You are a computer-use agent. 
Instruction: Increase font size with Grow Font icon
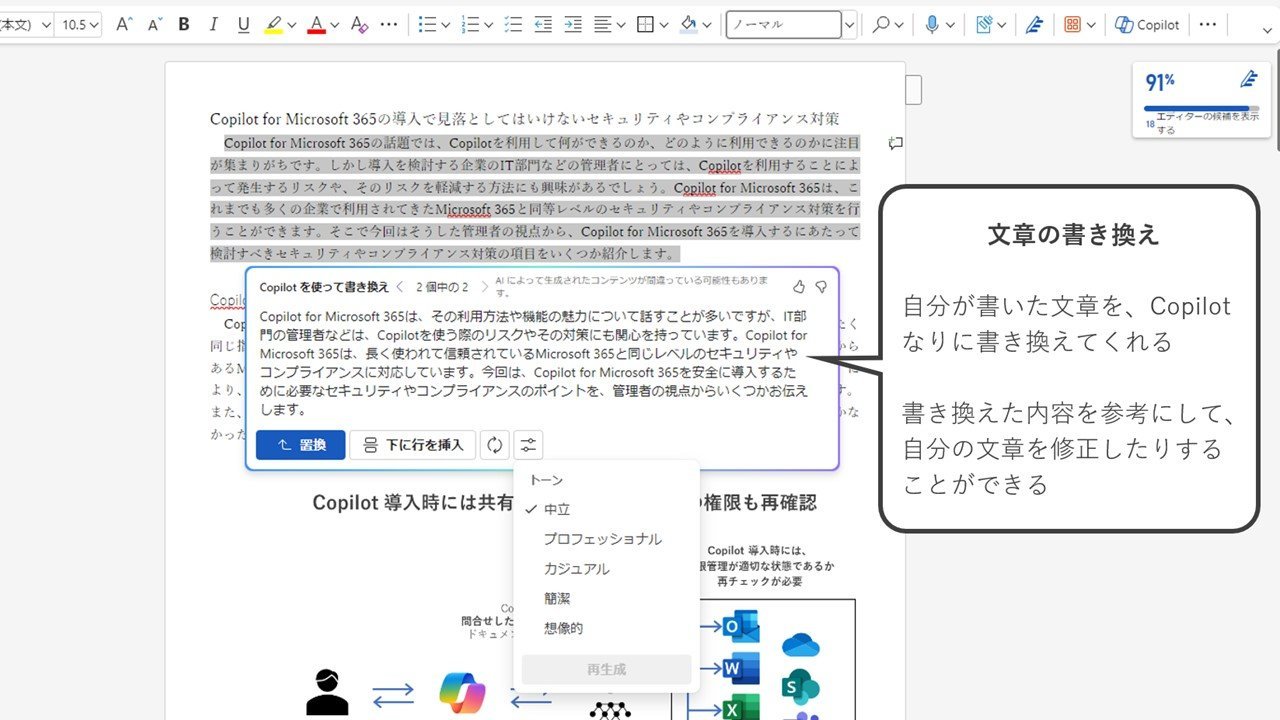coord(124,24)
